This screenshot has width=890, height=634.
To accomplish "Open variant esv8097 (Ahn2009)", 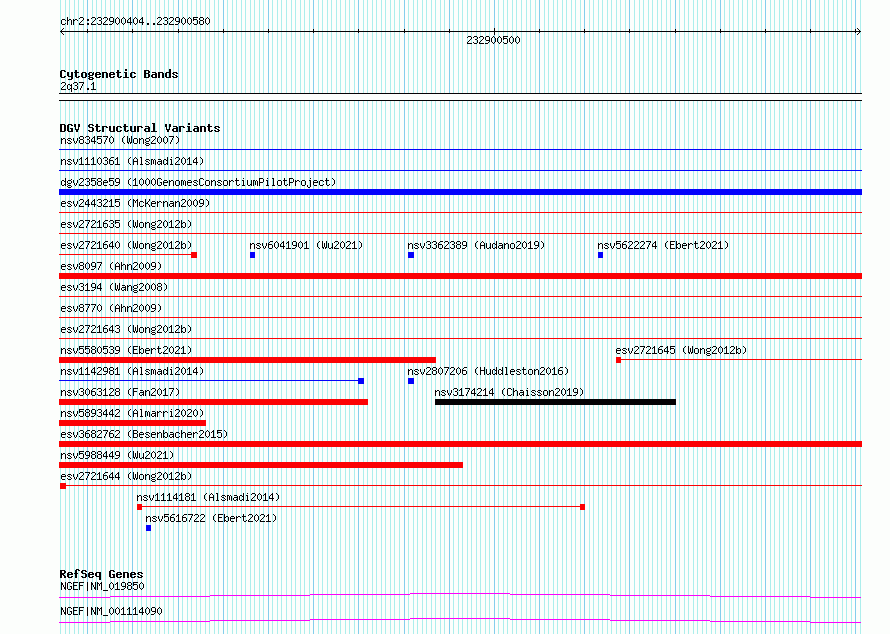I will point(111,266).
